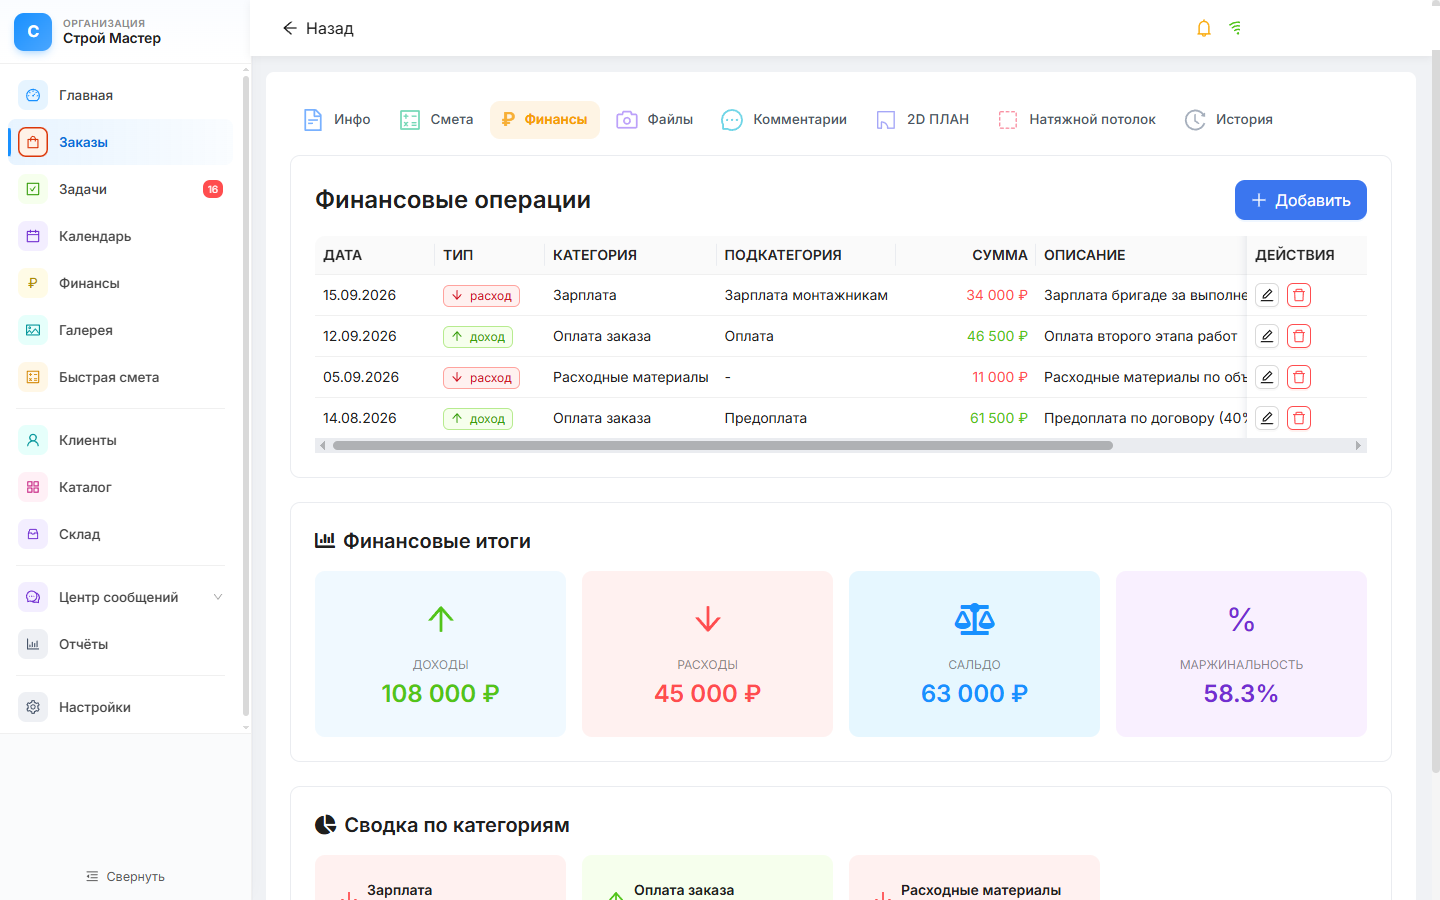Click the table horizontal scrollbar thumb
1440x900 pixels.
(723, 446)
